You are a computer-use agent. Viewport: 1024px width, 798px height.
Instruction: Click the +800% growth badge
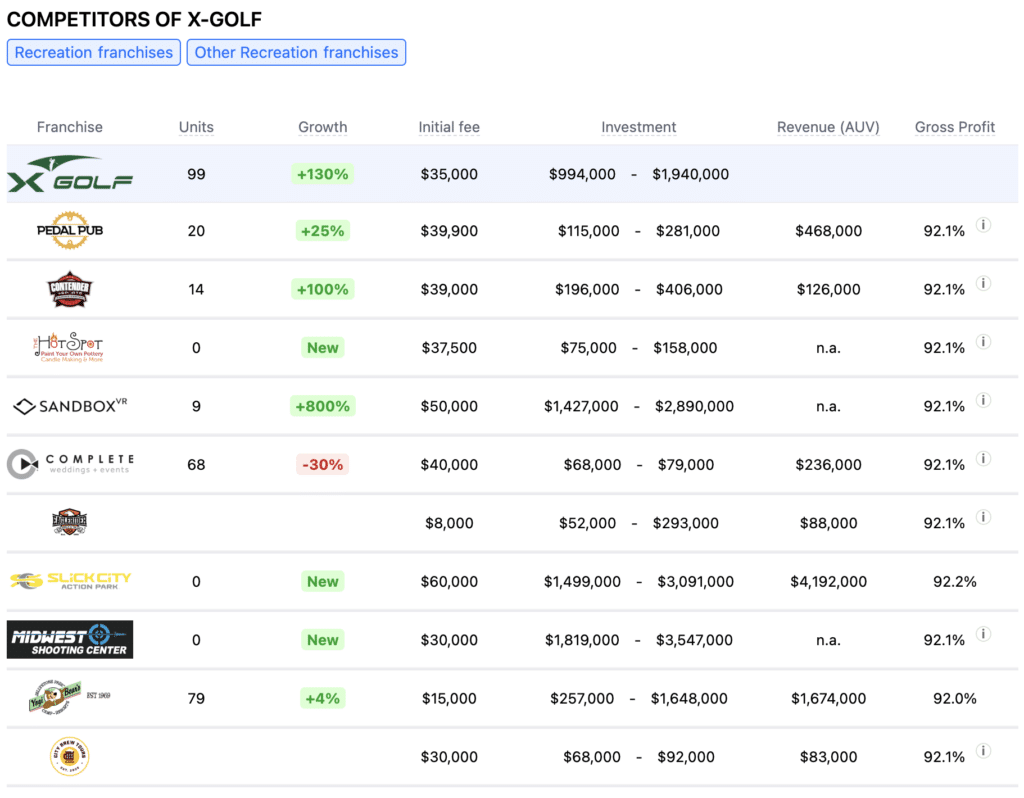(x=323, y=406)
